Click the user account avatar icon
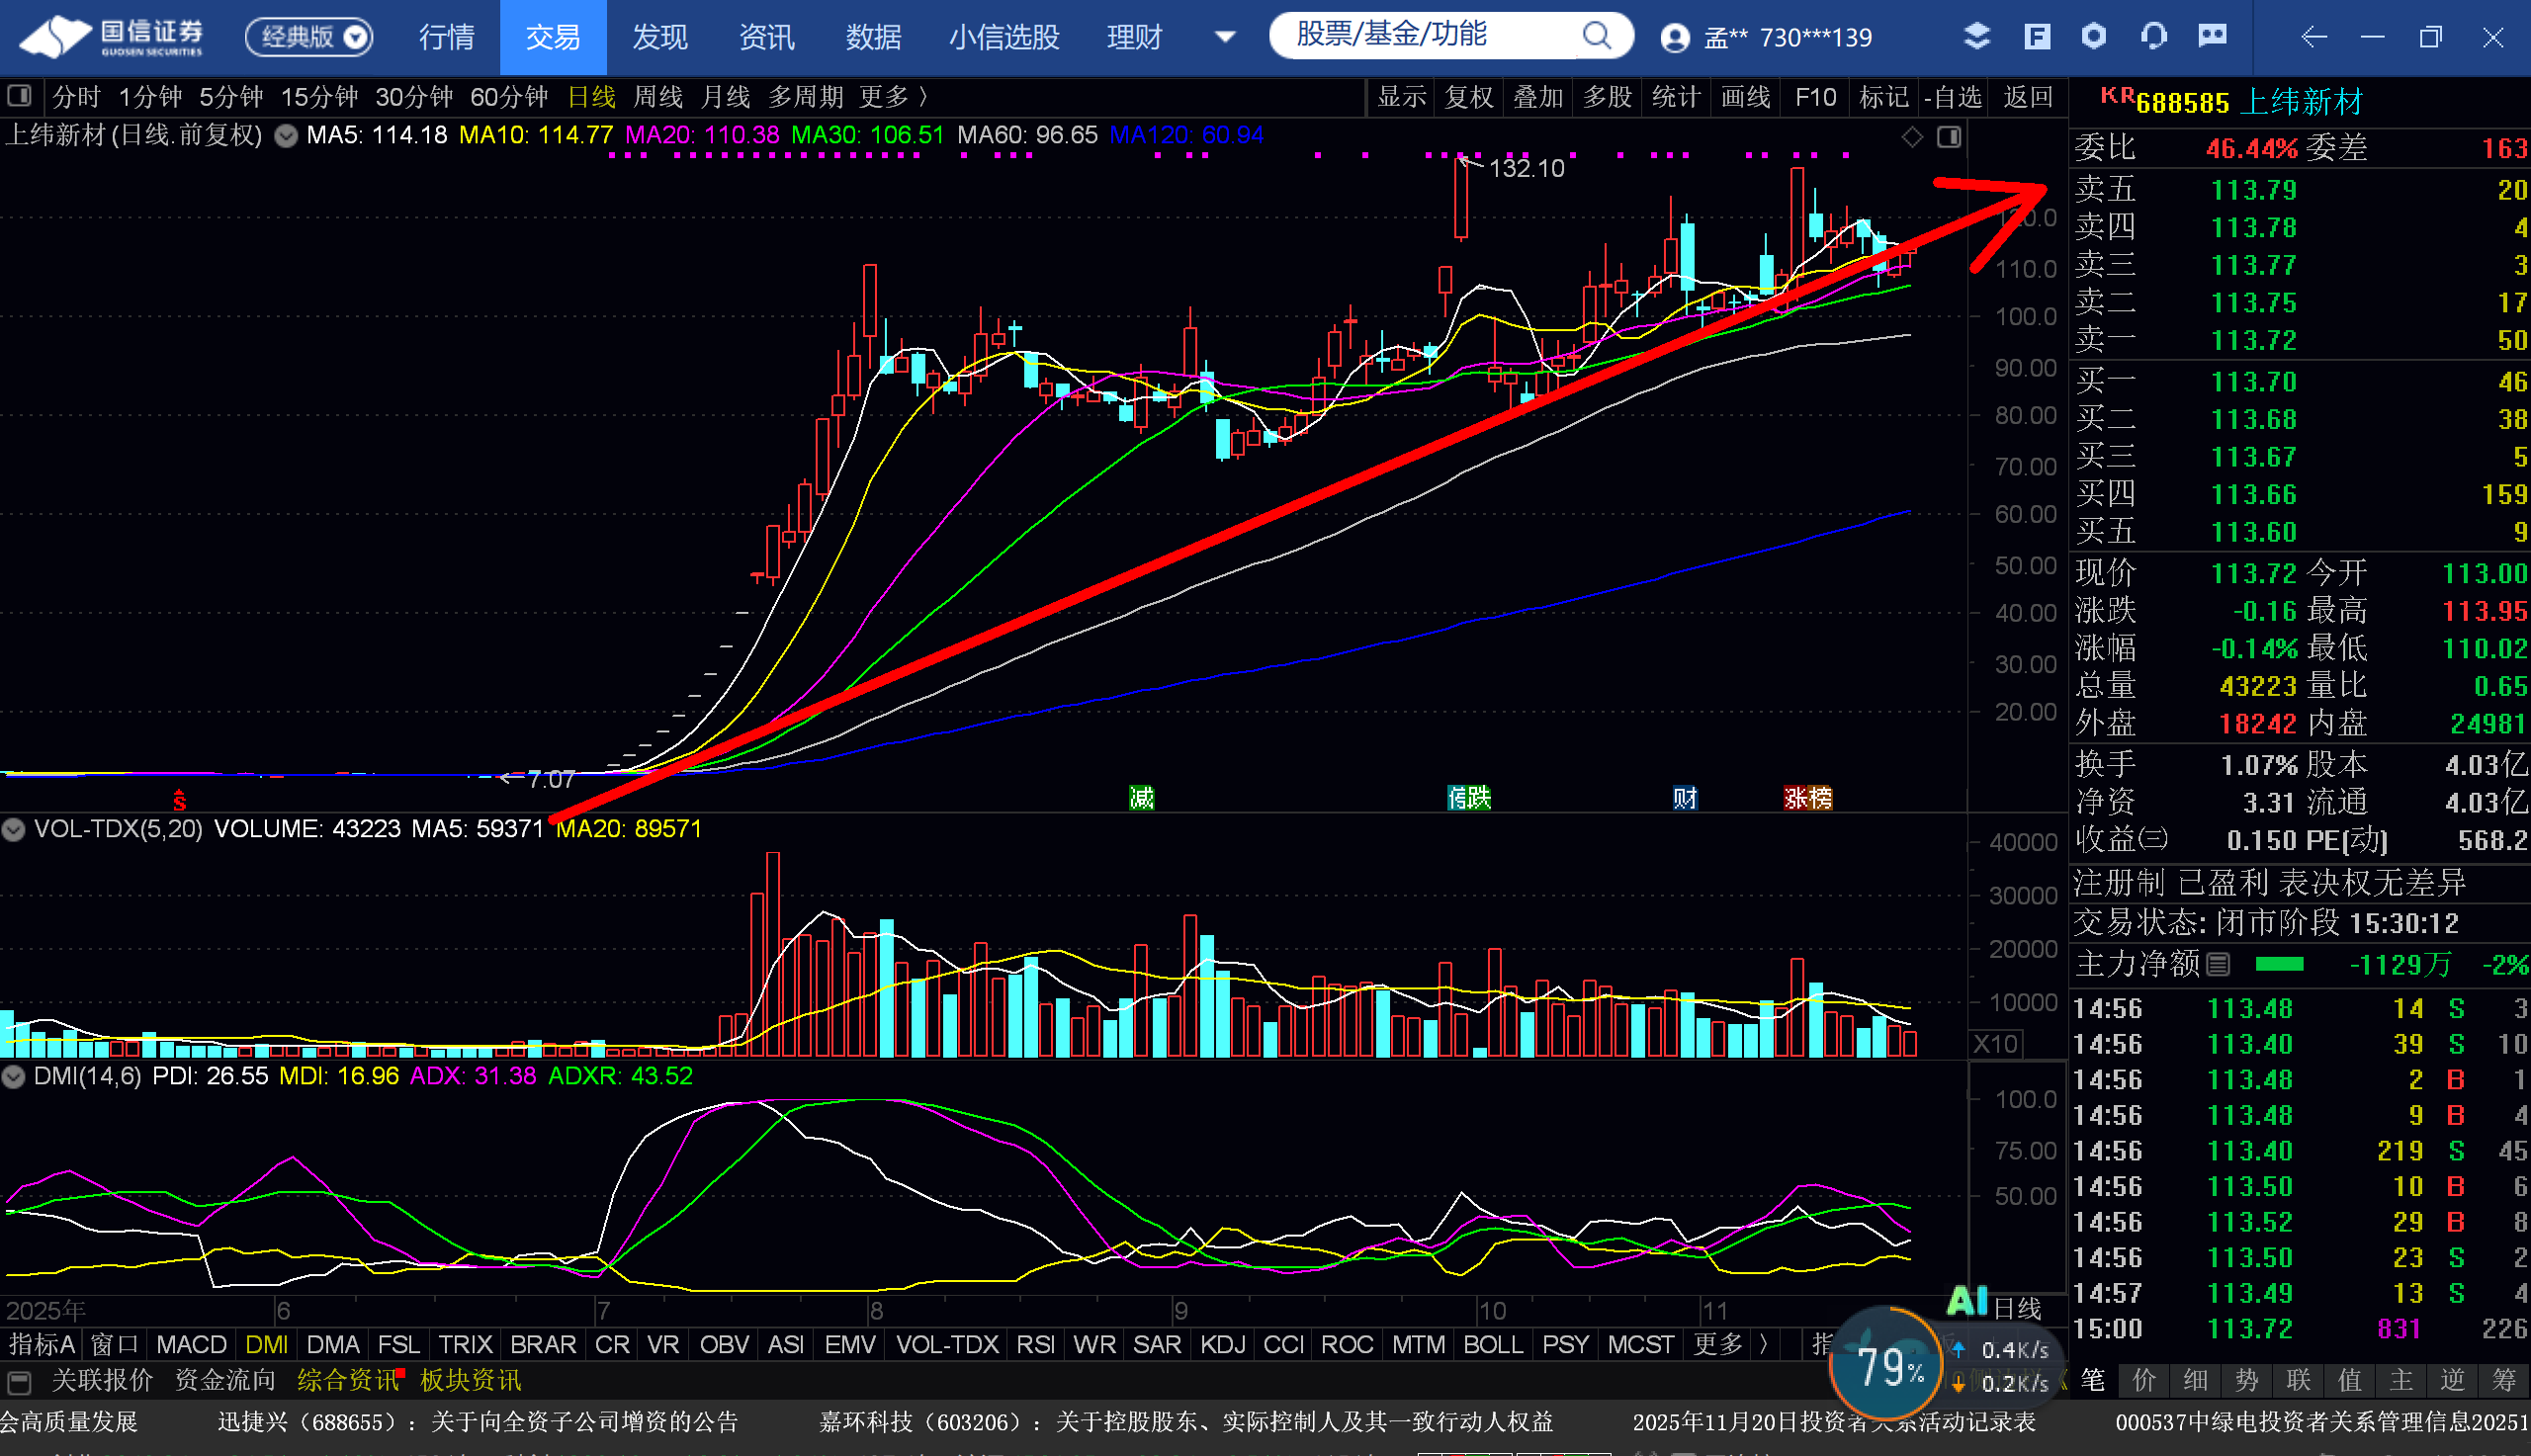2531x1456 pixels. coord(1675,38)
